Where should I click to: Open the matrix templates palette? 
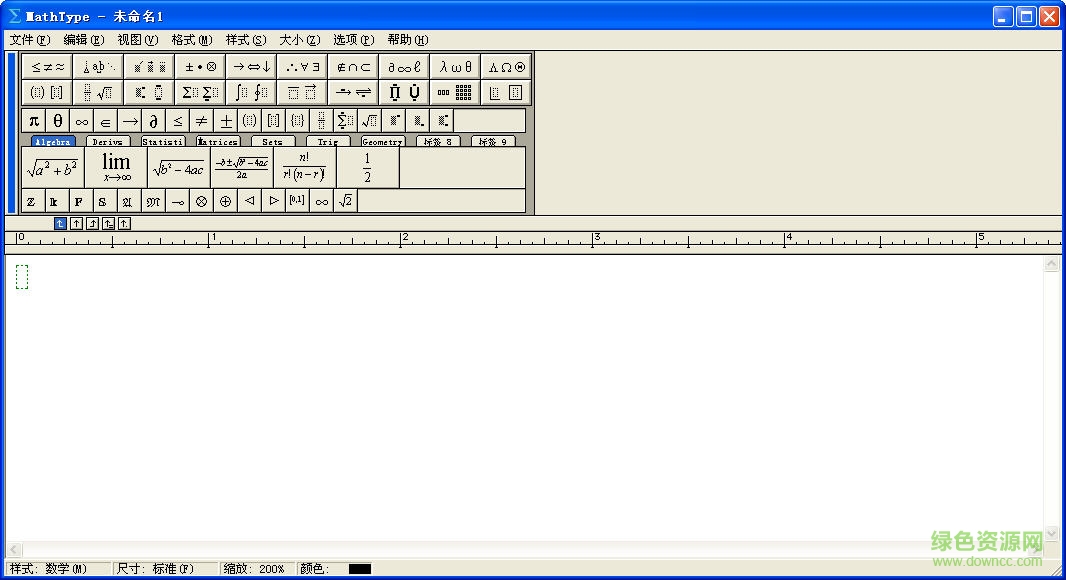(455, 92)
